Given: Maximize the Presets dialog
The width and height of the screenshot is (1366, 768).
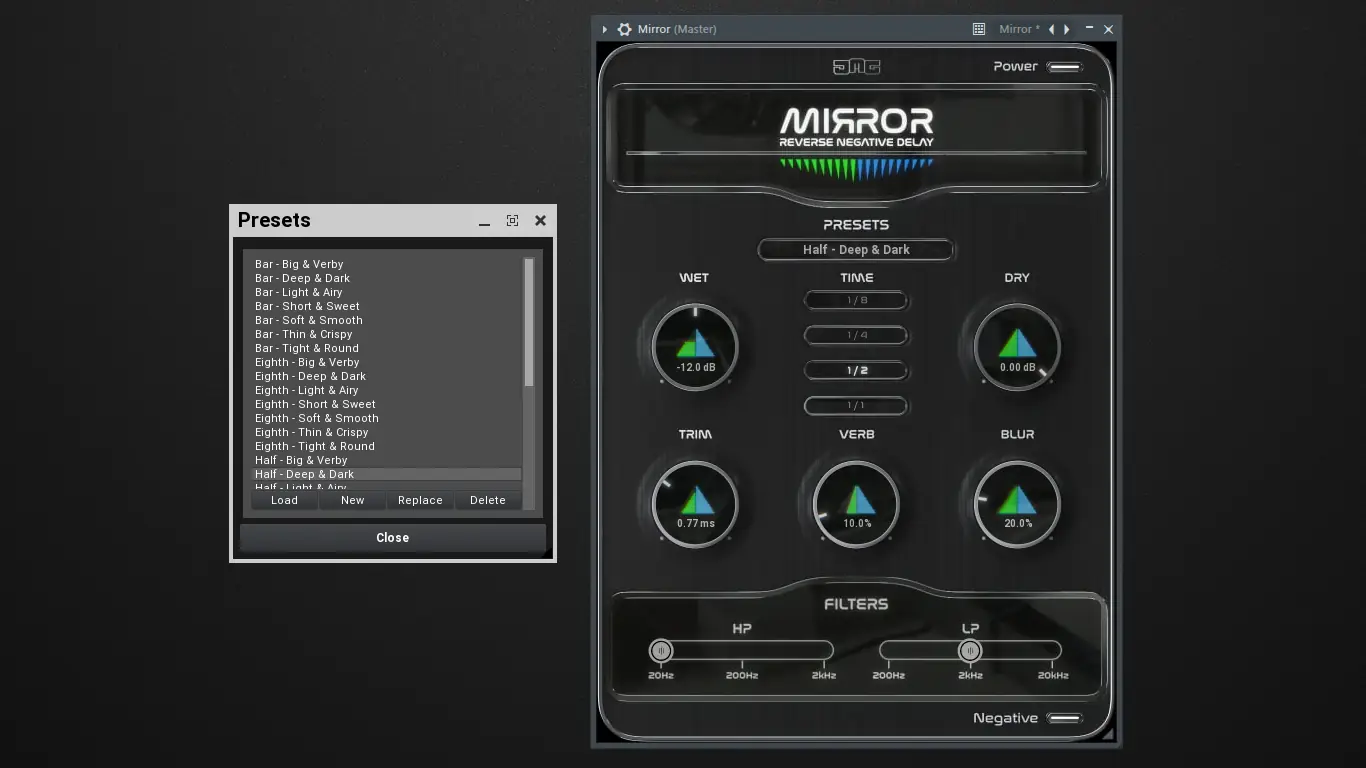Looking at the screenshot, I should click(x=512, y=221).
